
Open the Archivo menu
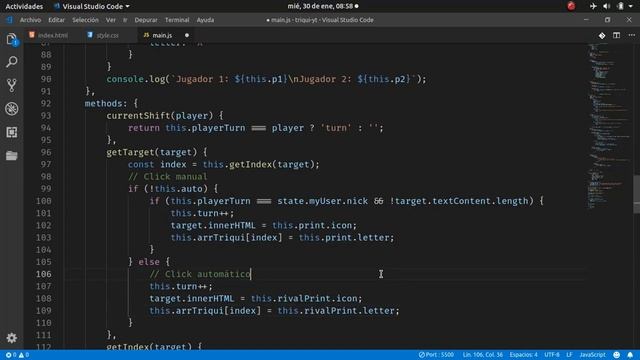30,20
